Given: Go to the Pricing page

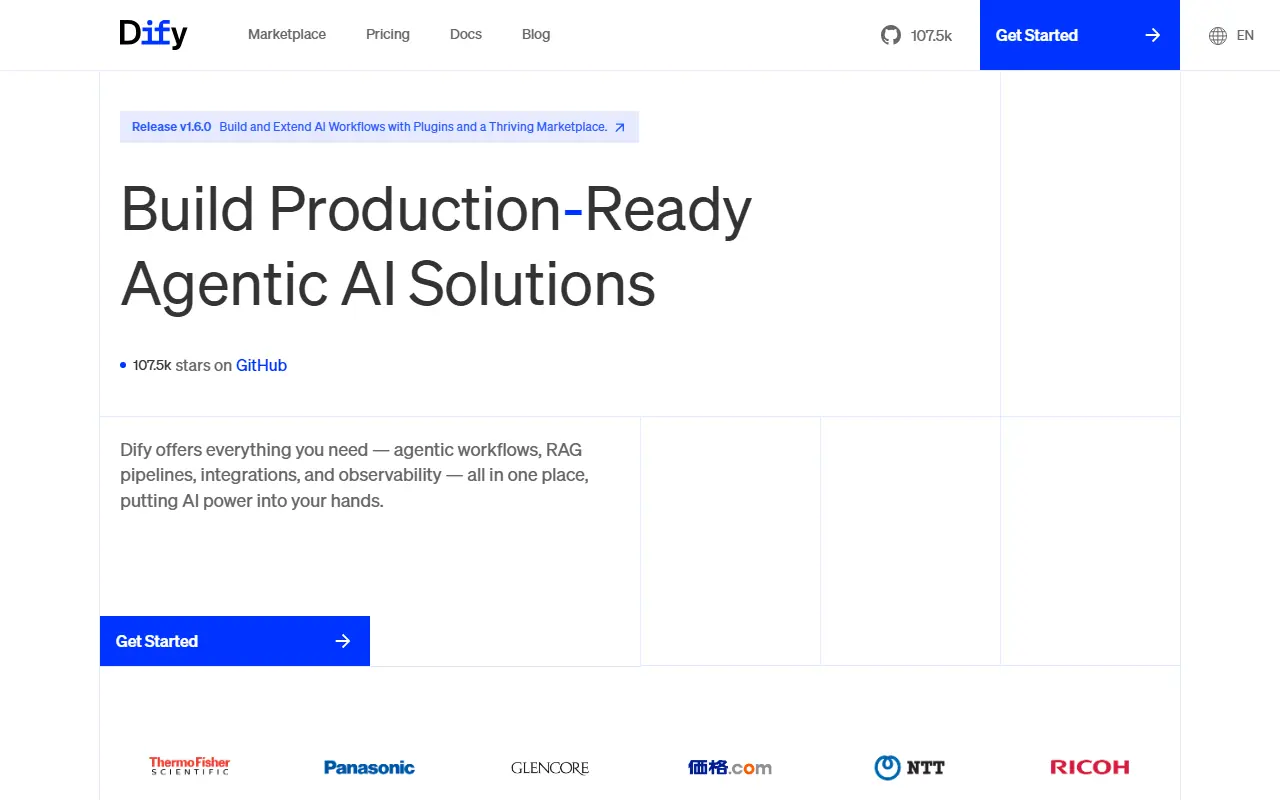Looking at the screenshot, I should [x=388, y=34].
